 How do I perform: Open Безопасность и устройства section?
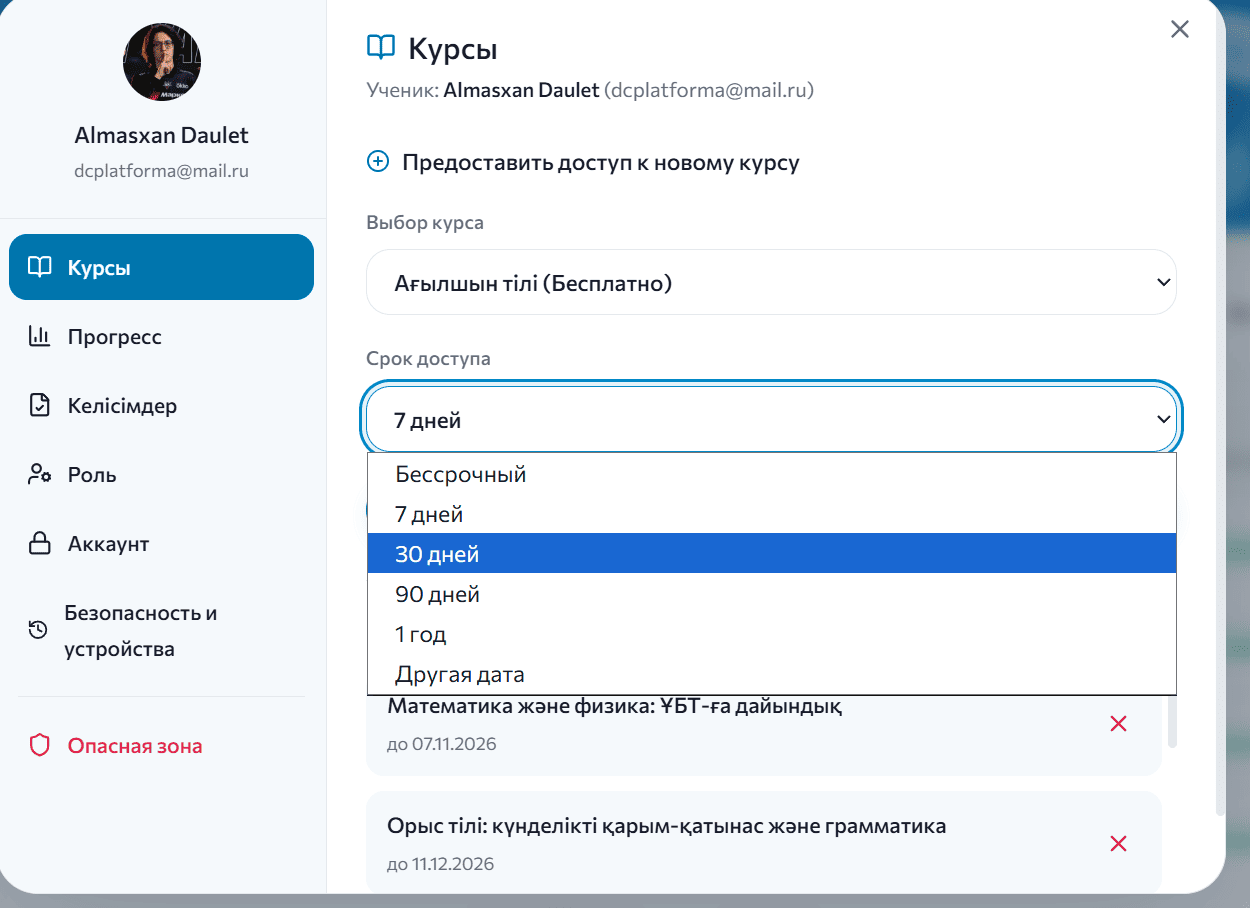coord(161,630)
